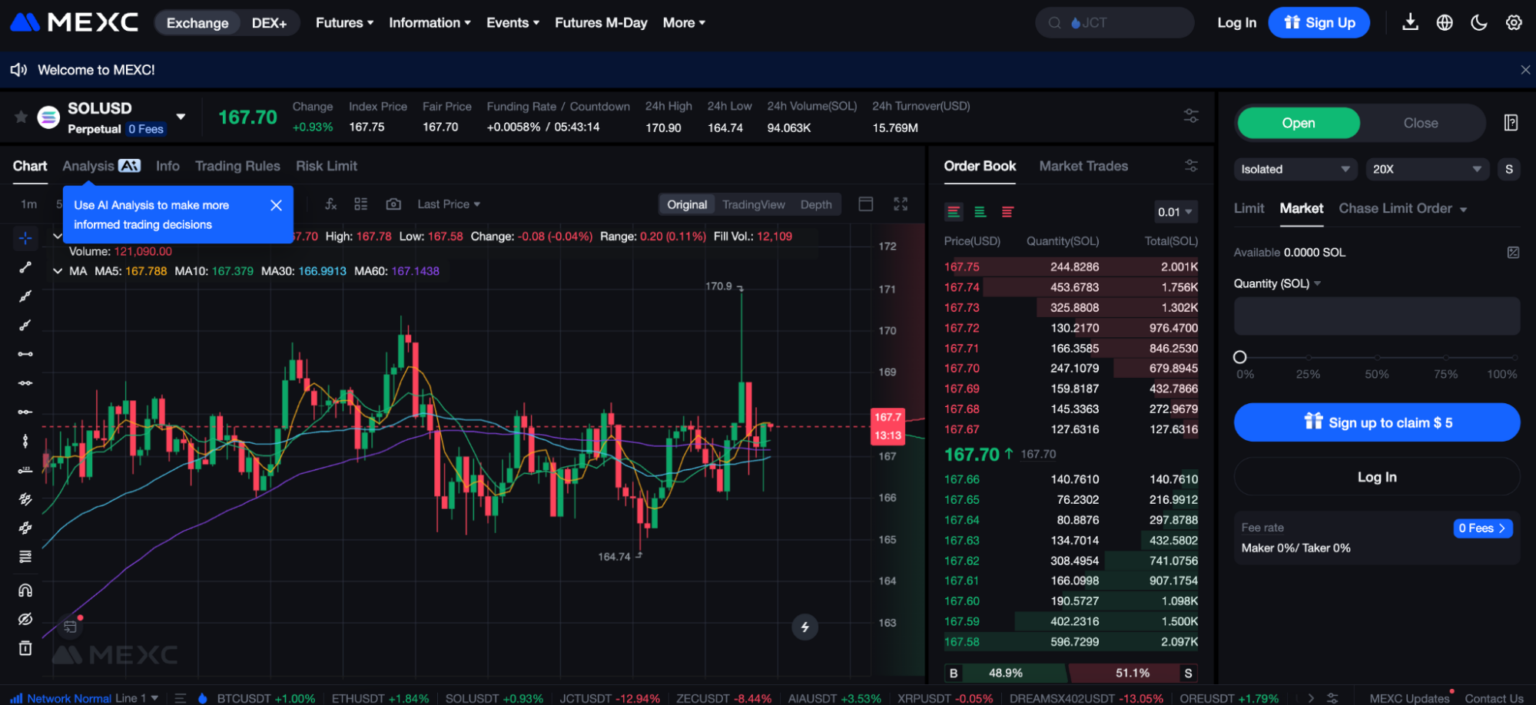Switch chart view to TradingView
The image size is (1536, 705).
pos(753,204)
